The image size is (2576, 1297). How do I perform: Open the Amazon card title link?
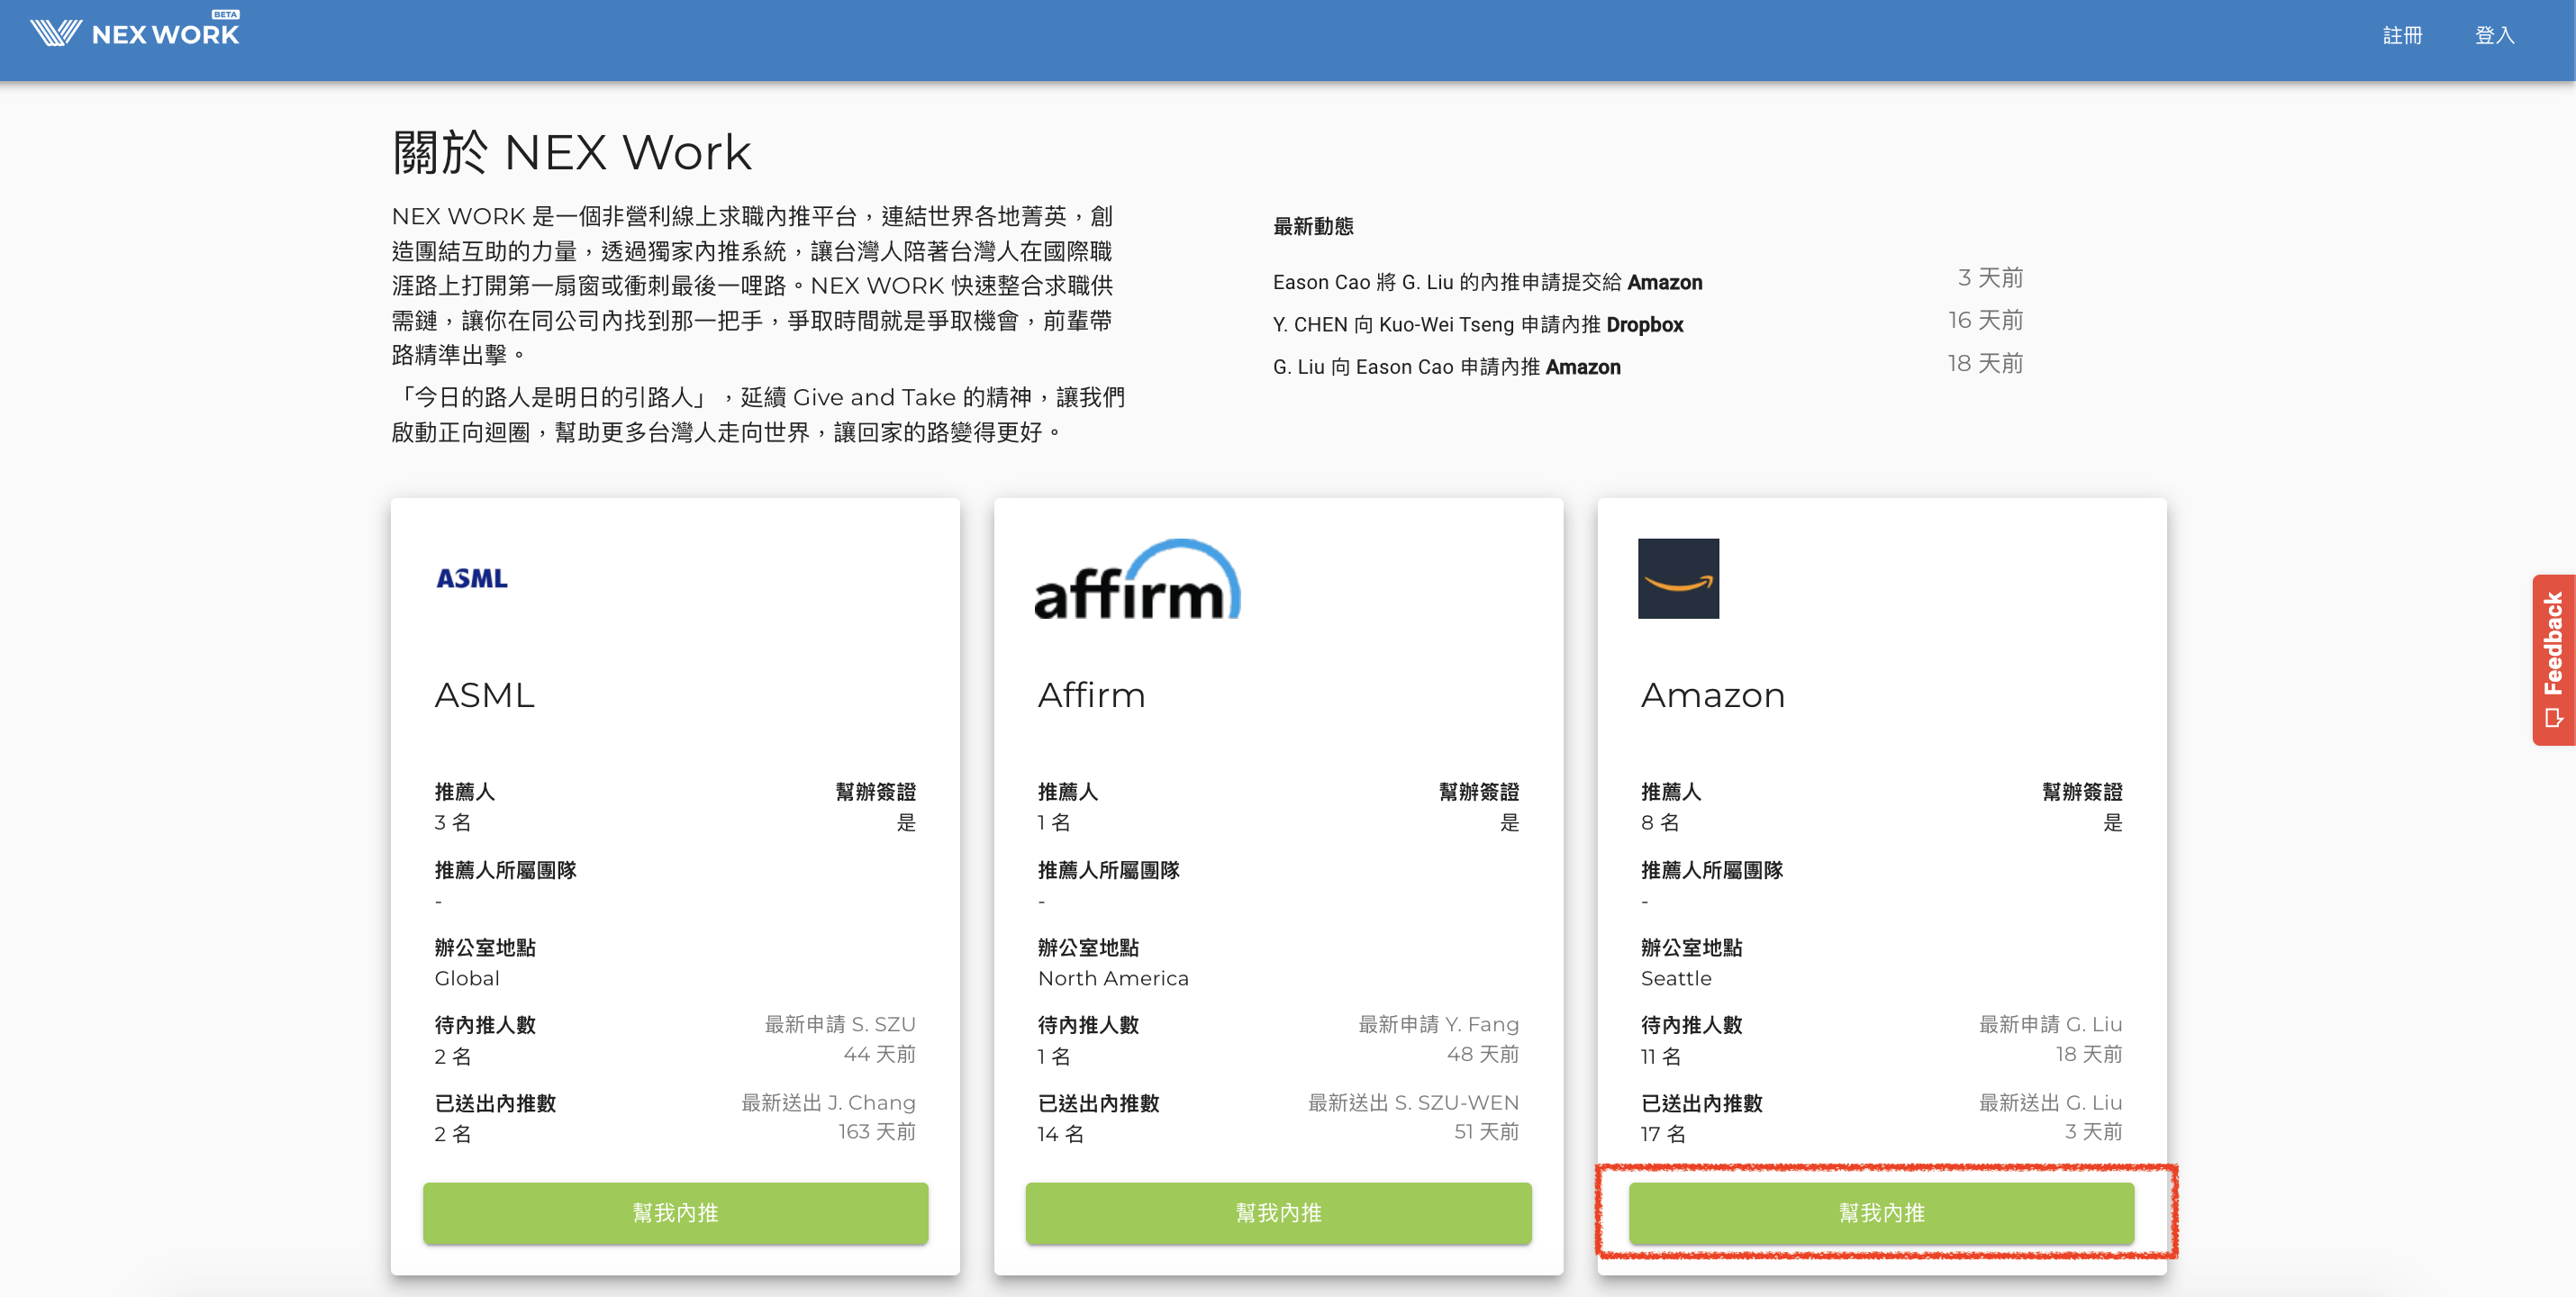click(x=1712, y=695)
